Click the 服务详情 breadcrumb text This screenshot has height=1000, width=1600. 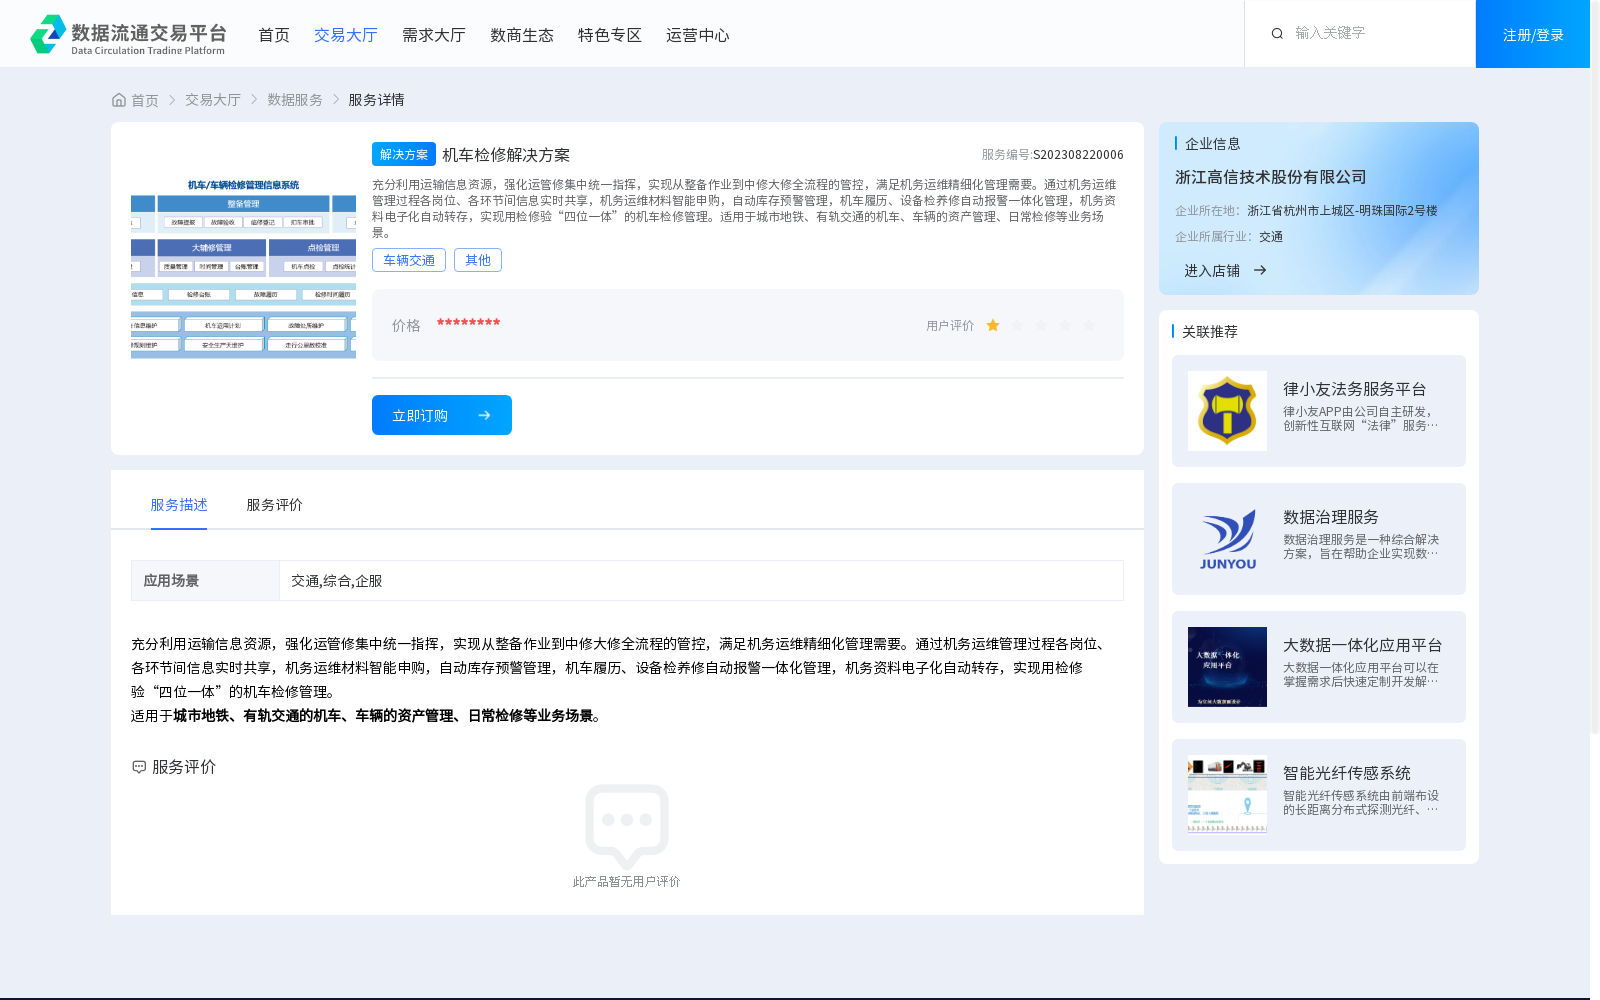[x=376, y=100]
